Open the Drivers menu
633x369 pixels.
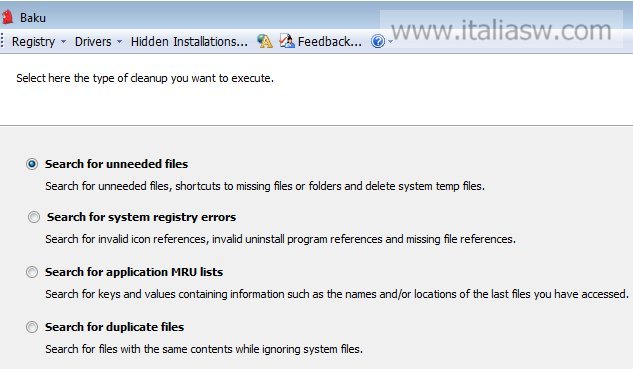[x=93, y=42]
